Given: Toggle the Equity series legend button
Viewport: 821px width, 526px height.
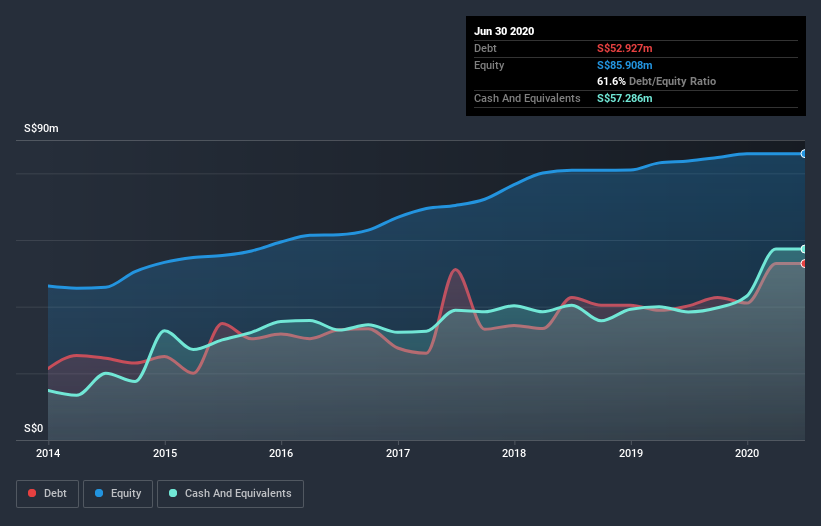Looking at the screenshot, I should pos(118,494).
